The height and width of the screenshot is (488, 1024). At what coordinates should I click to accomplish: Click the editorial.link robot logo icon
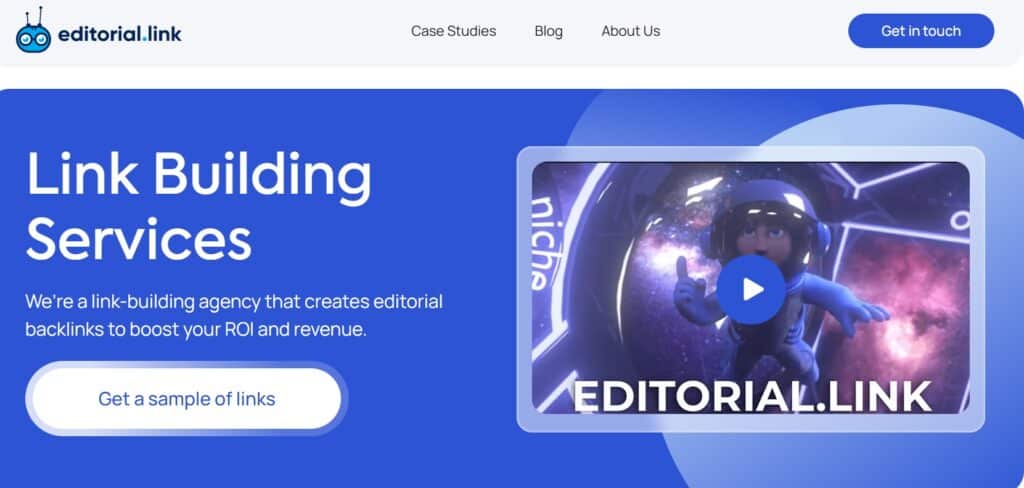33,31
